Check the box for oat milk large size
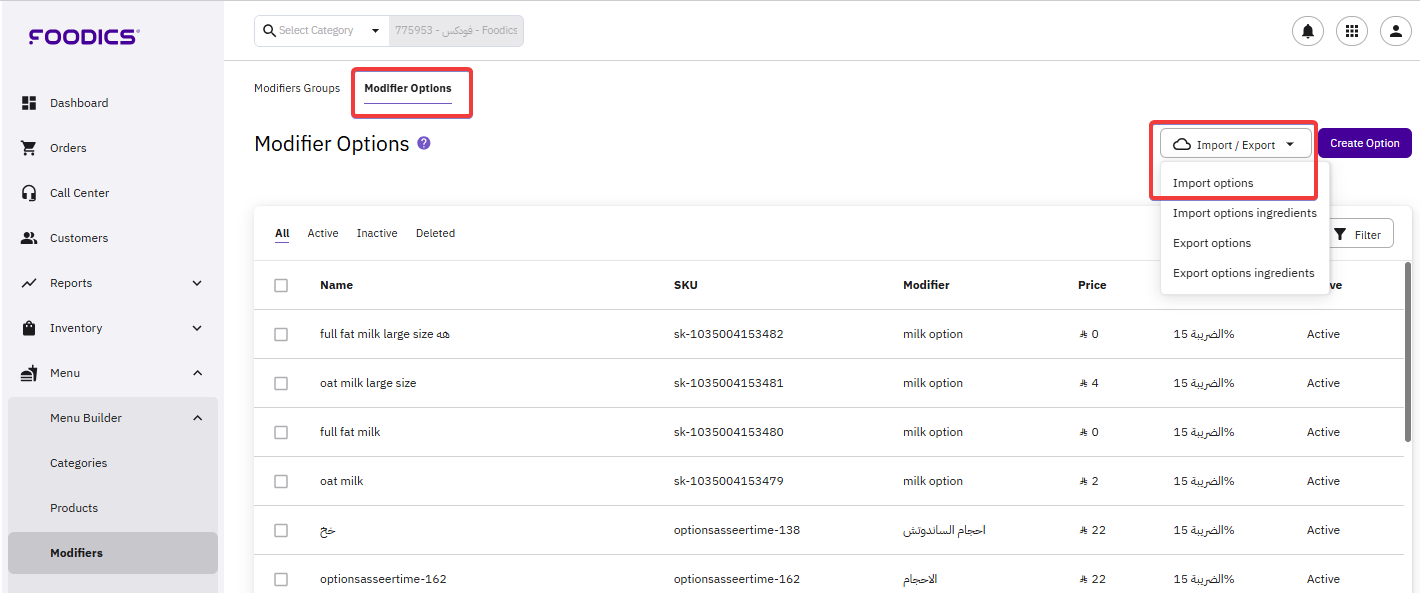This screenshot has width=1420, height=593. coord(281,383)
